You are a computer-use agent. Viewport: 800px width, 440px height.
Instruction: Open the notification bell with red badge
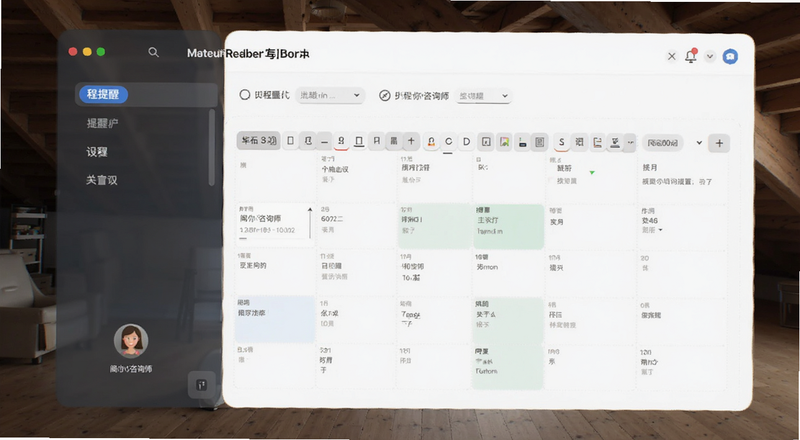coord(691,56)
